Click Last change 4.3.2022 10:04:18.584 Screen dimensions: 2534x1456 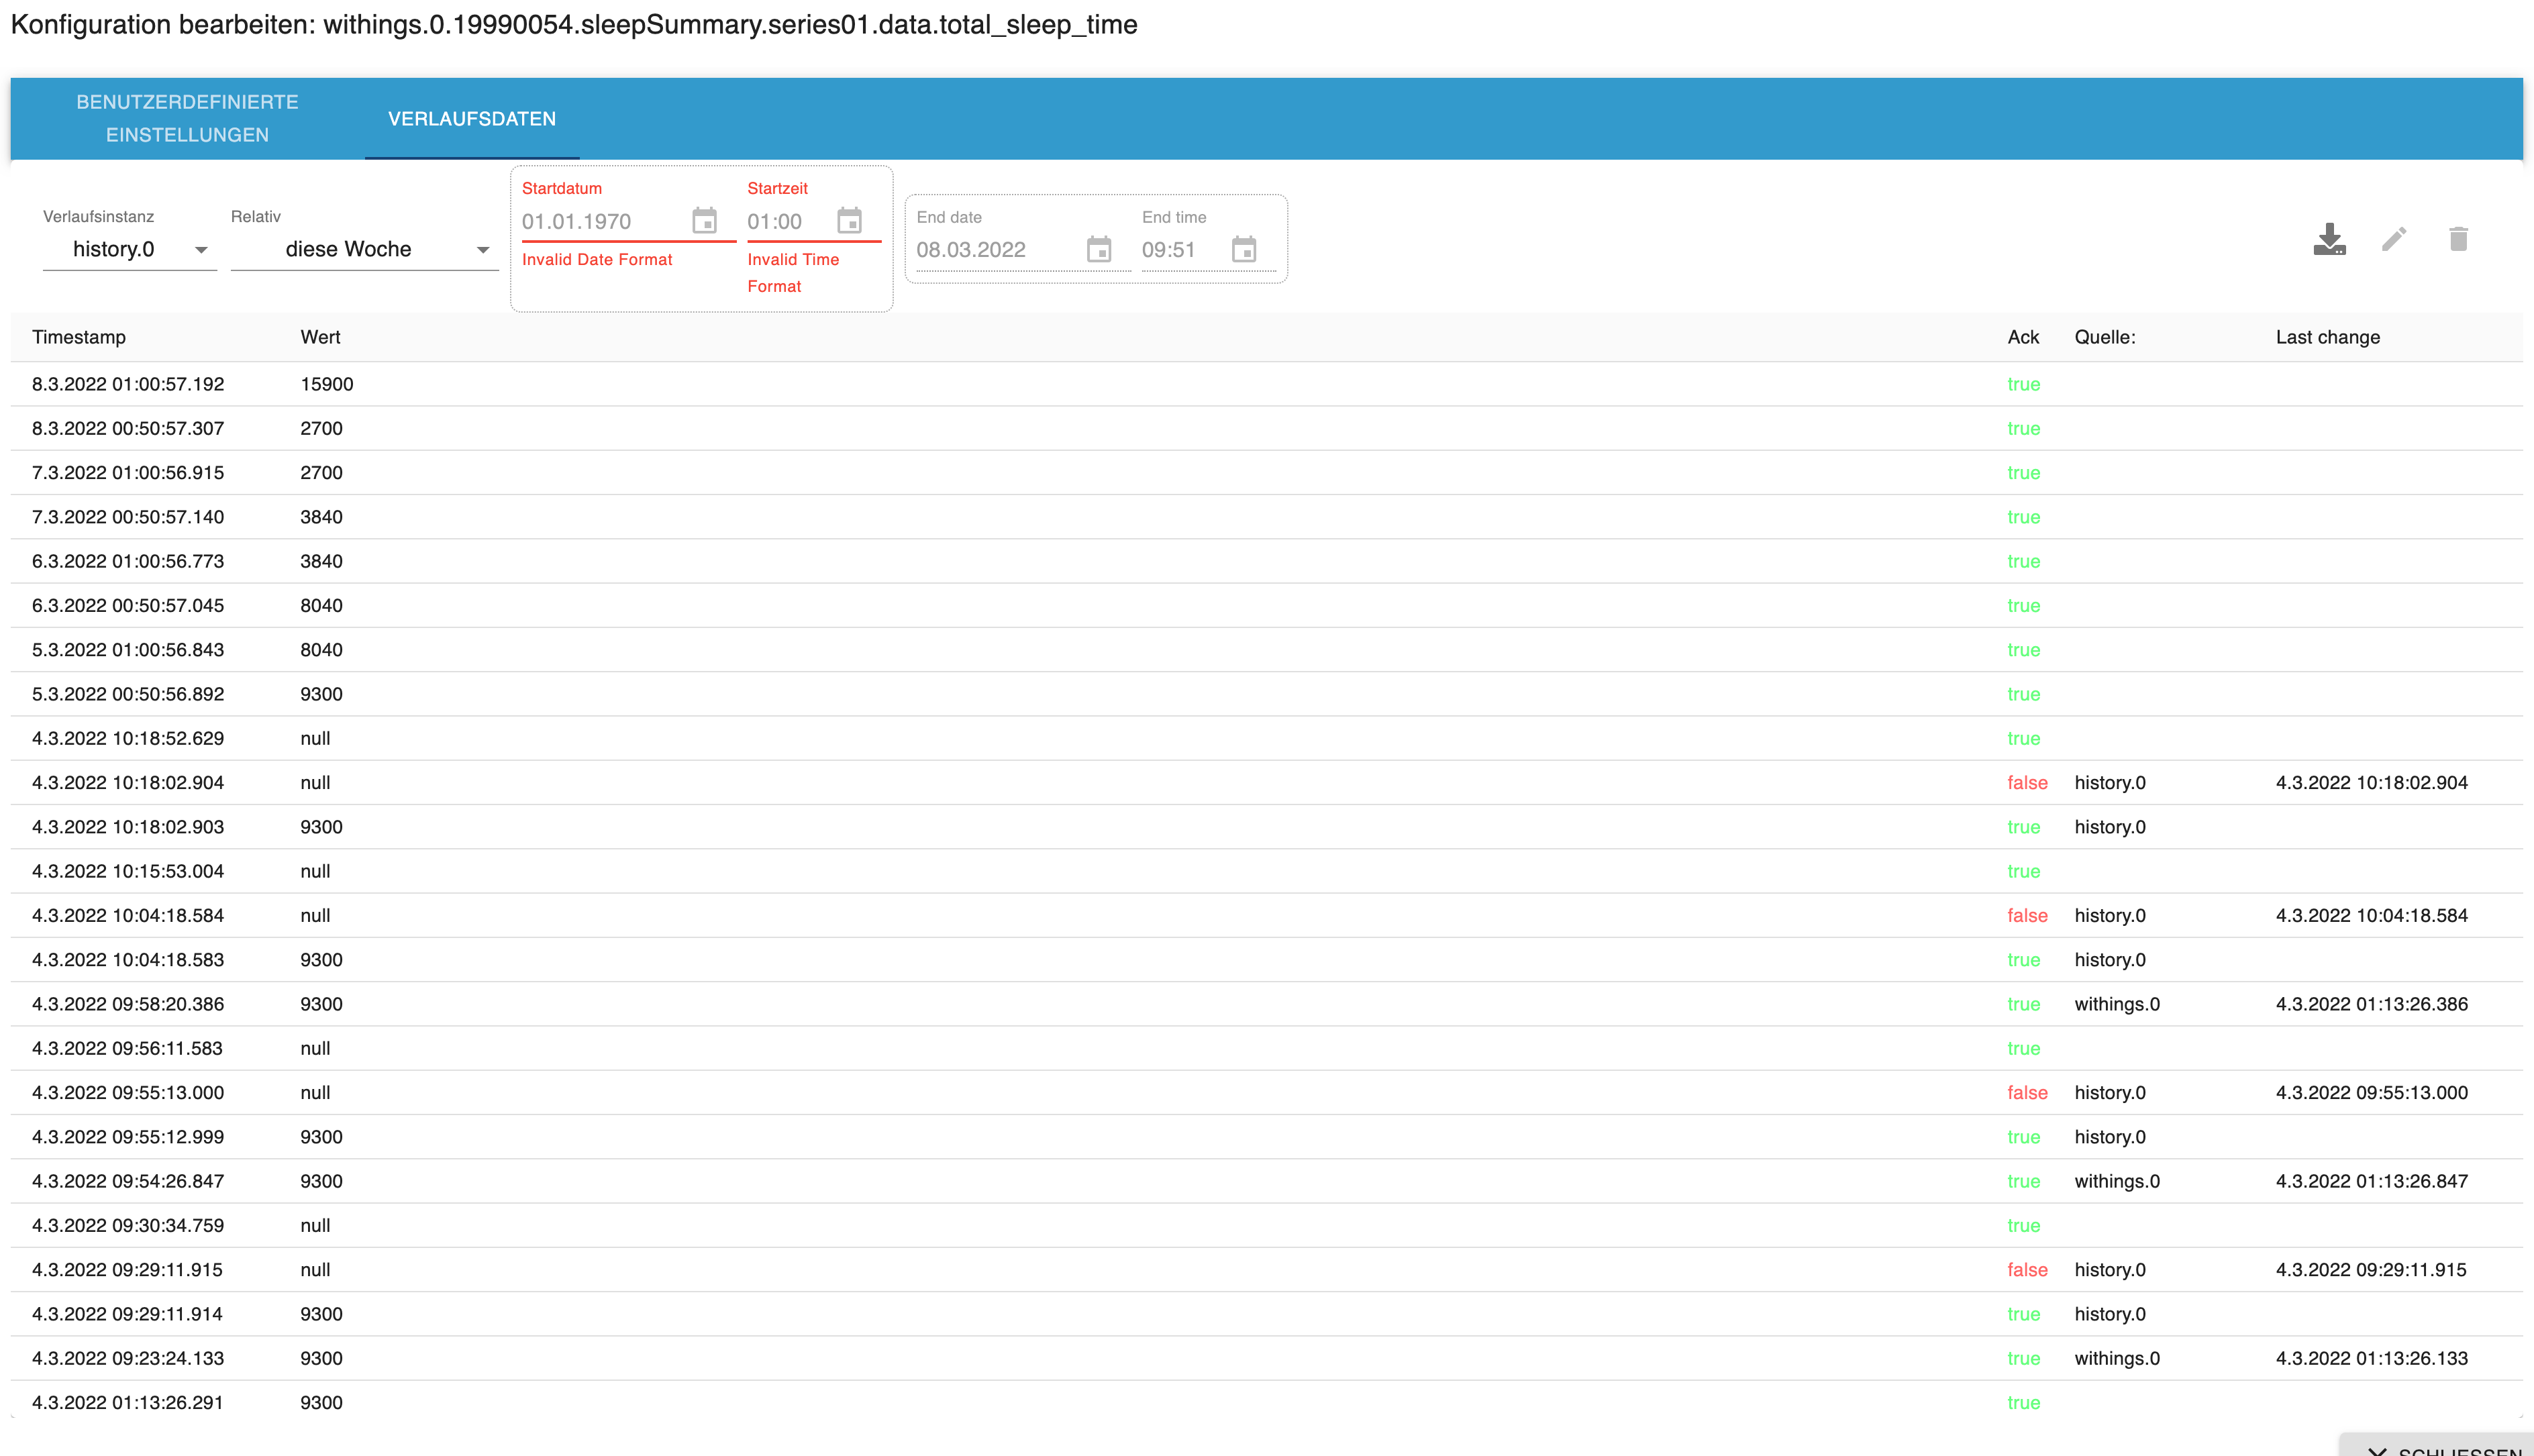point(2371,915)
